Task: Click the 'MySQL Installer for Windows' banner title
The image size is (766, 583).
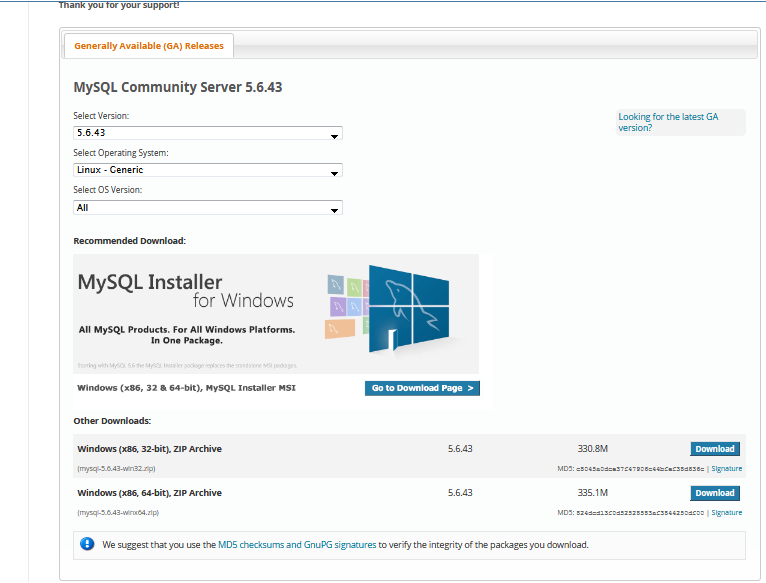Action: pos(185,291)
